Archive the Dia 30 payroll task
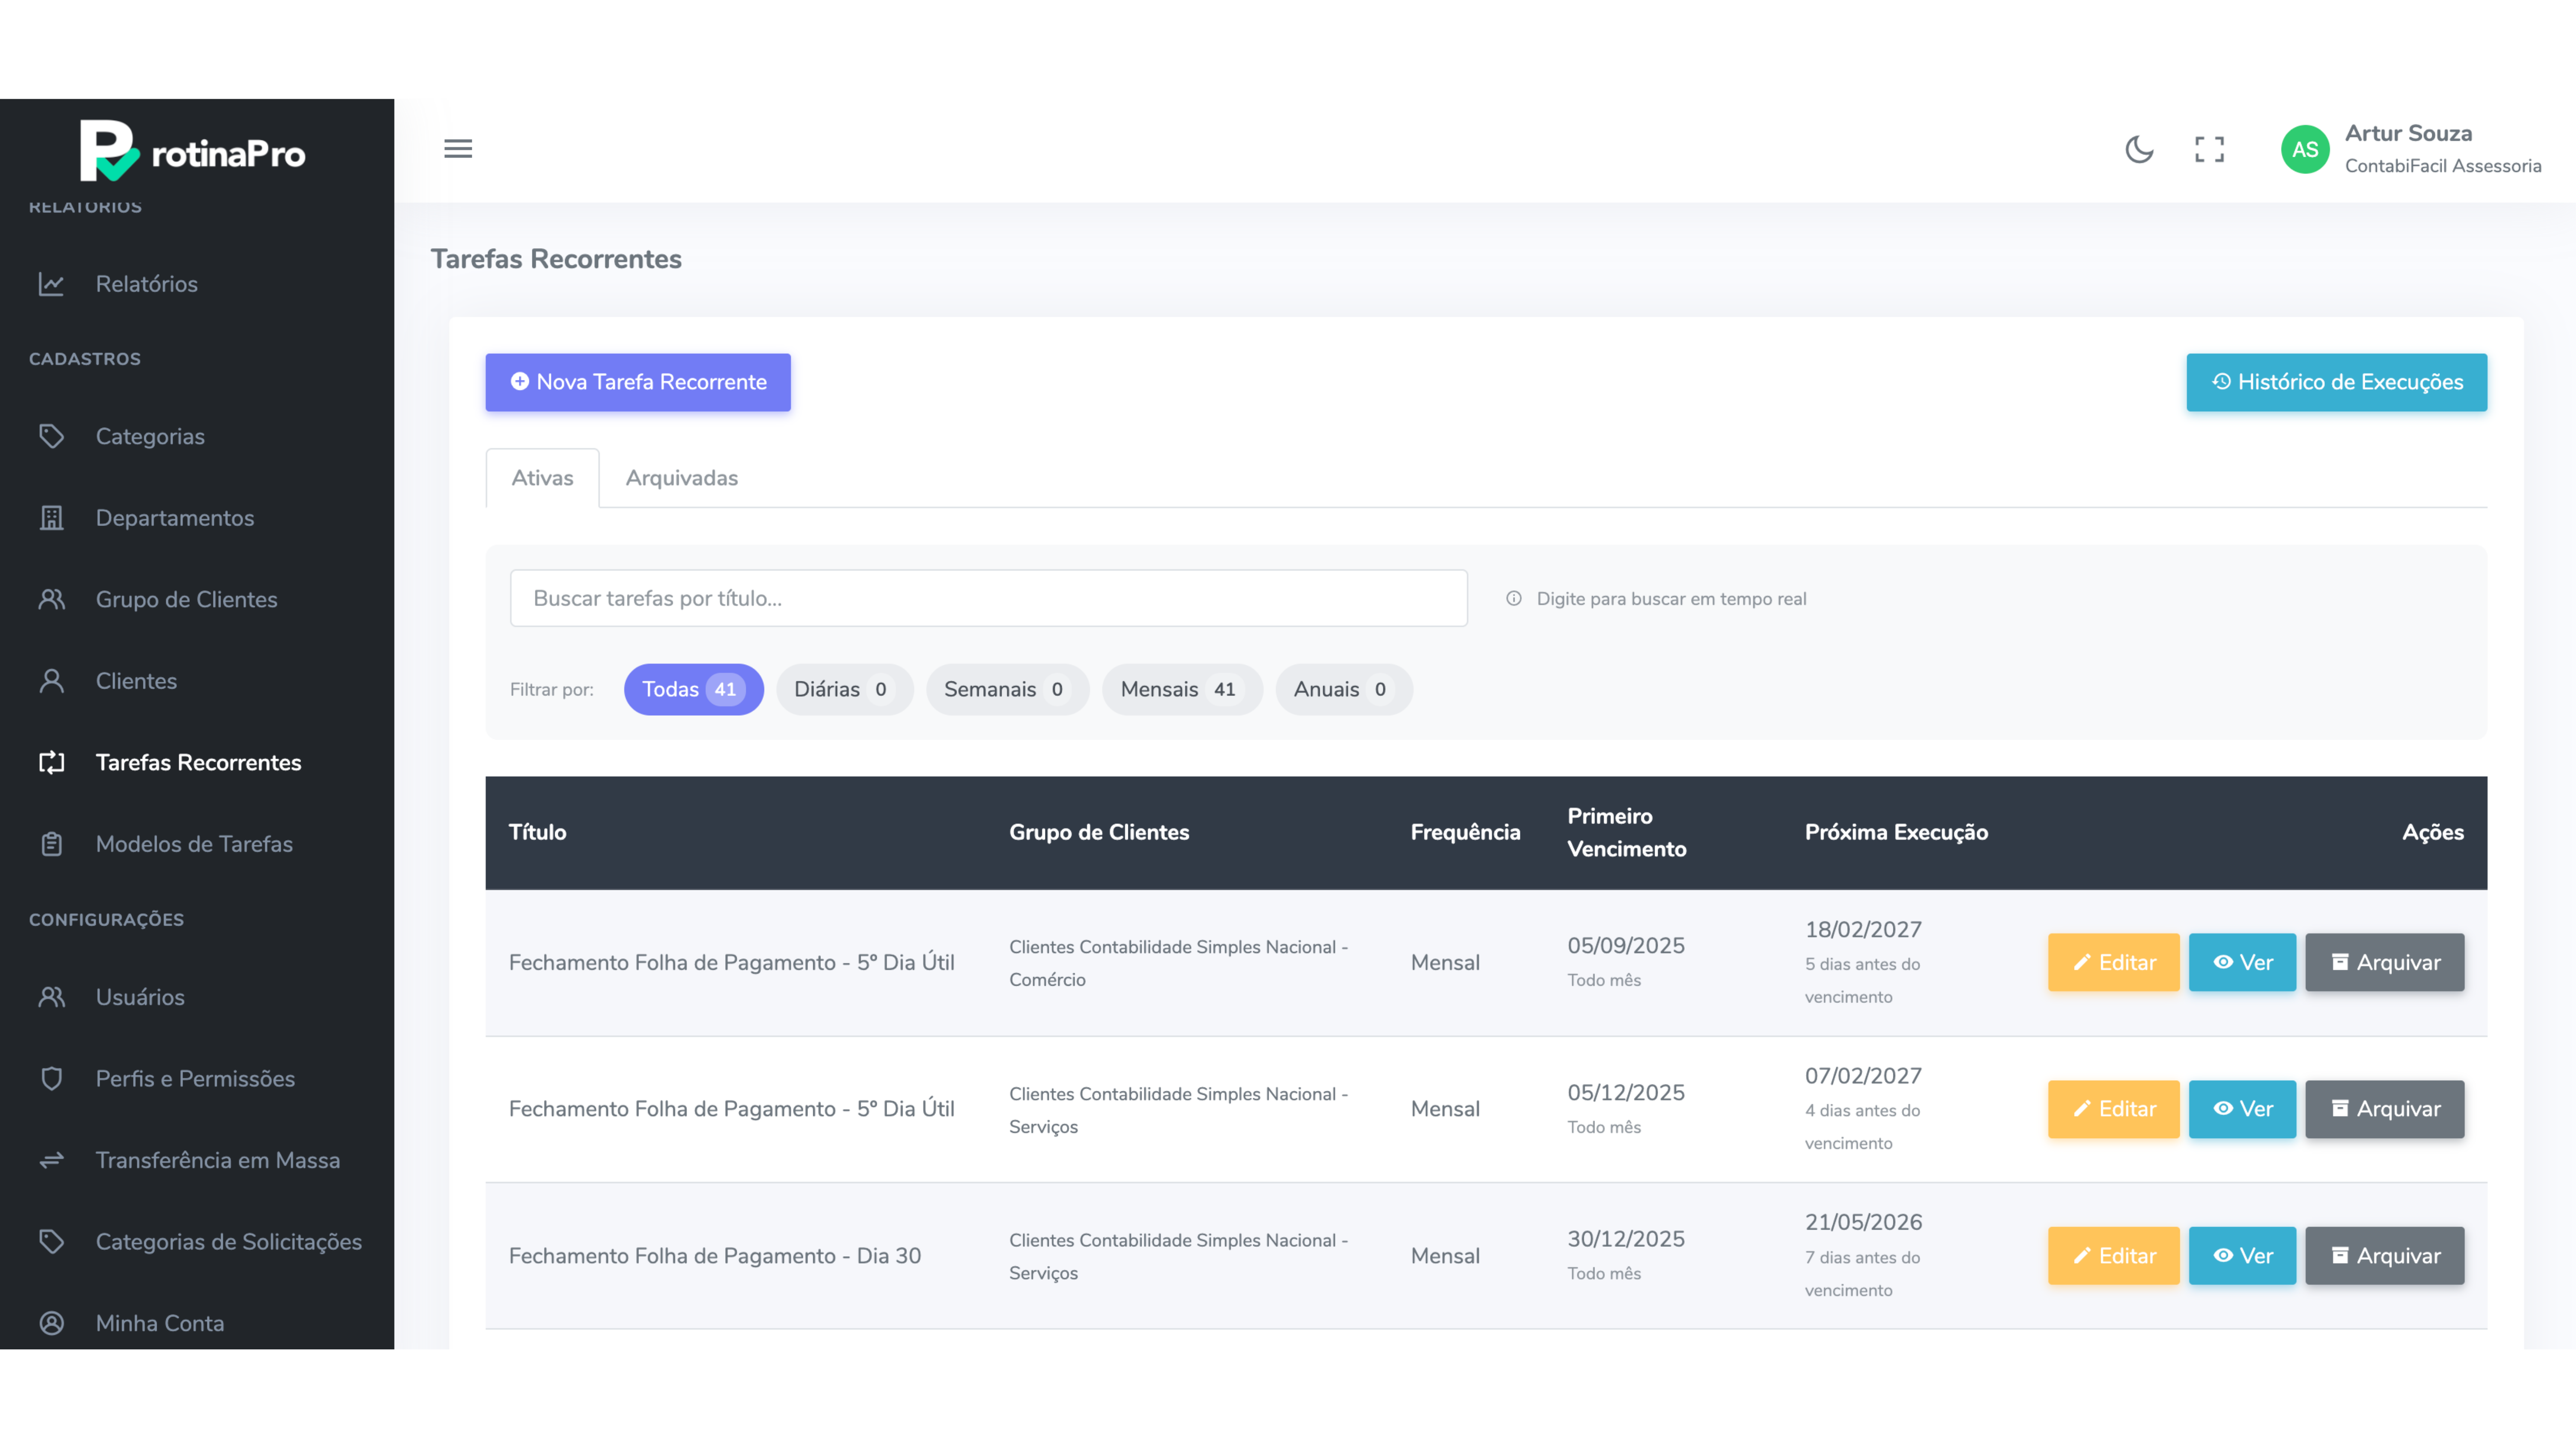The width and height of the screenshot is (2576, 1449). (x=2384, y=1255)
